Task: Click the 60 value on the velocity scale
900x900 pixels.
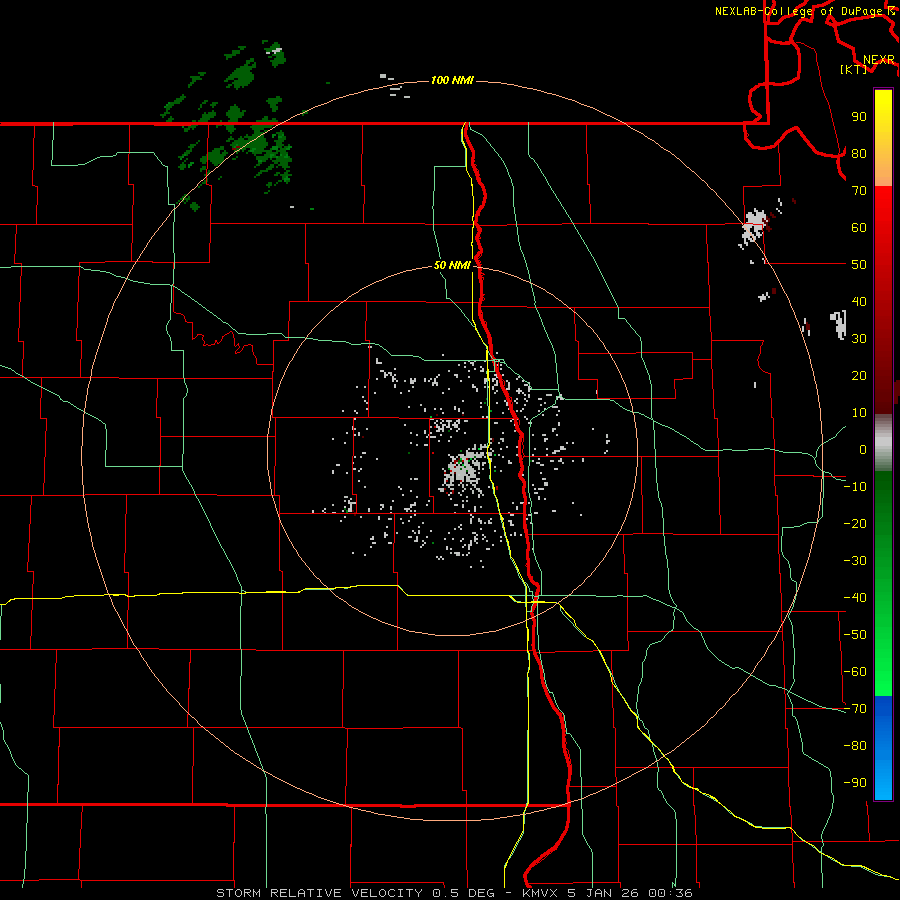Action: coord(859,227)
